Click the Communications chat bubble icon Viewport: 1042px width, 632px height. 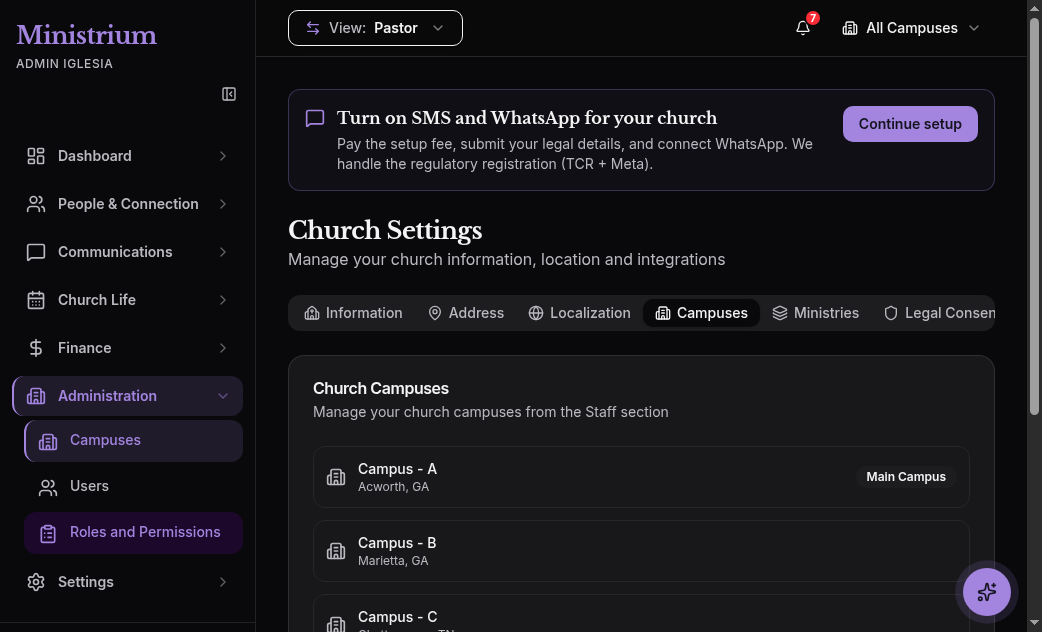tap(36, 252)
